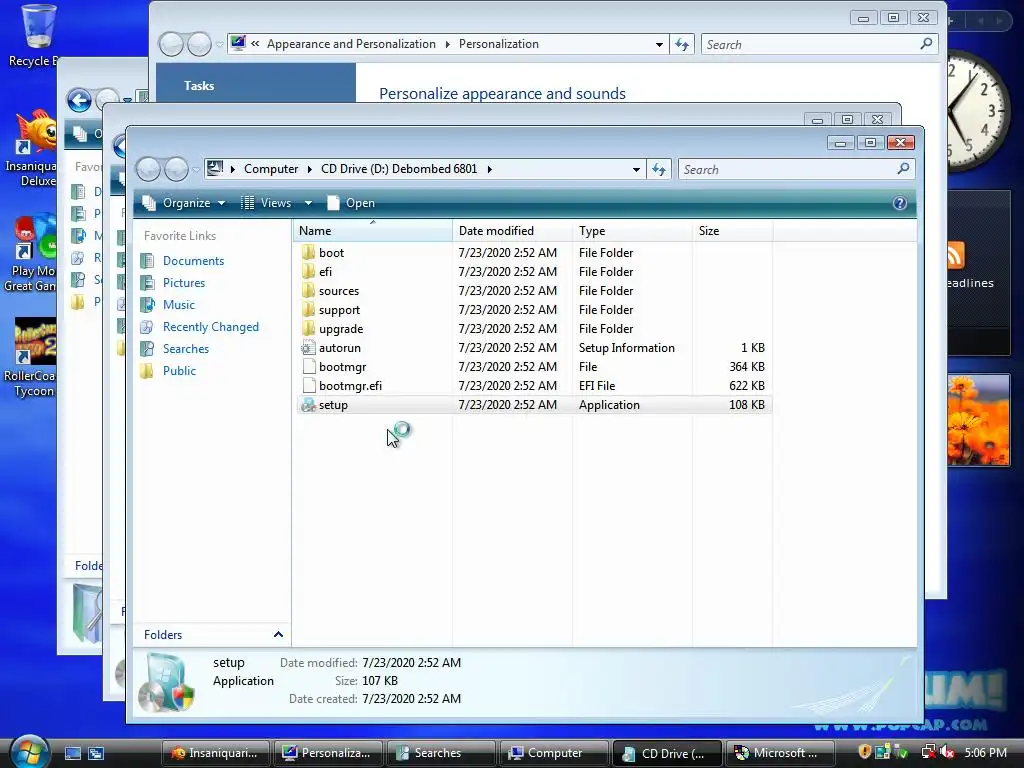This screenshot has width=1024, height=768.
Task: Click the setup preview thumbnail in details pane
Action: coord(167,682)
